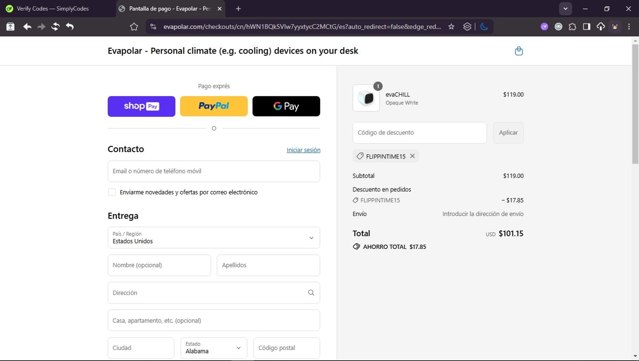Open the profile avatar icon in toolbar

coord(615,26)
